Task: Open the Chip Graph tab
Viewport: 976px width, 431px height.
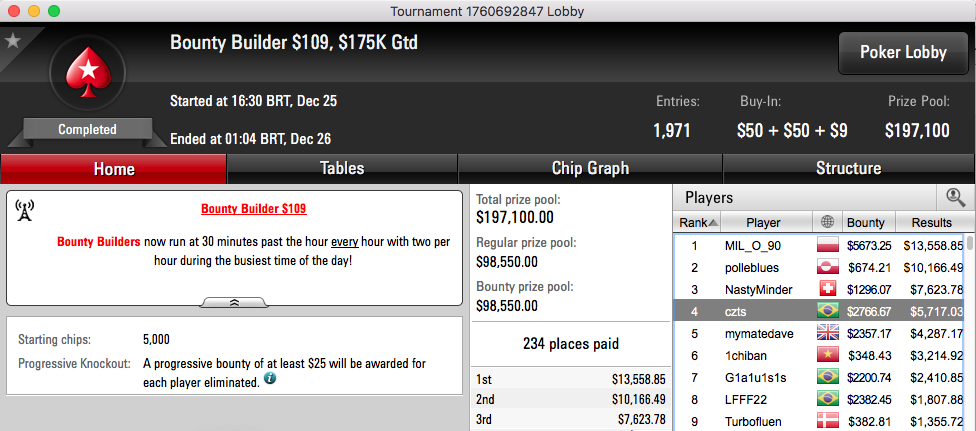Action: tap(590, 169)
